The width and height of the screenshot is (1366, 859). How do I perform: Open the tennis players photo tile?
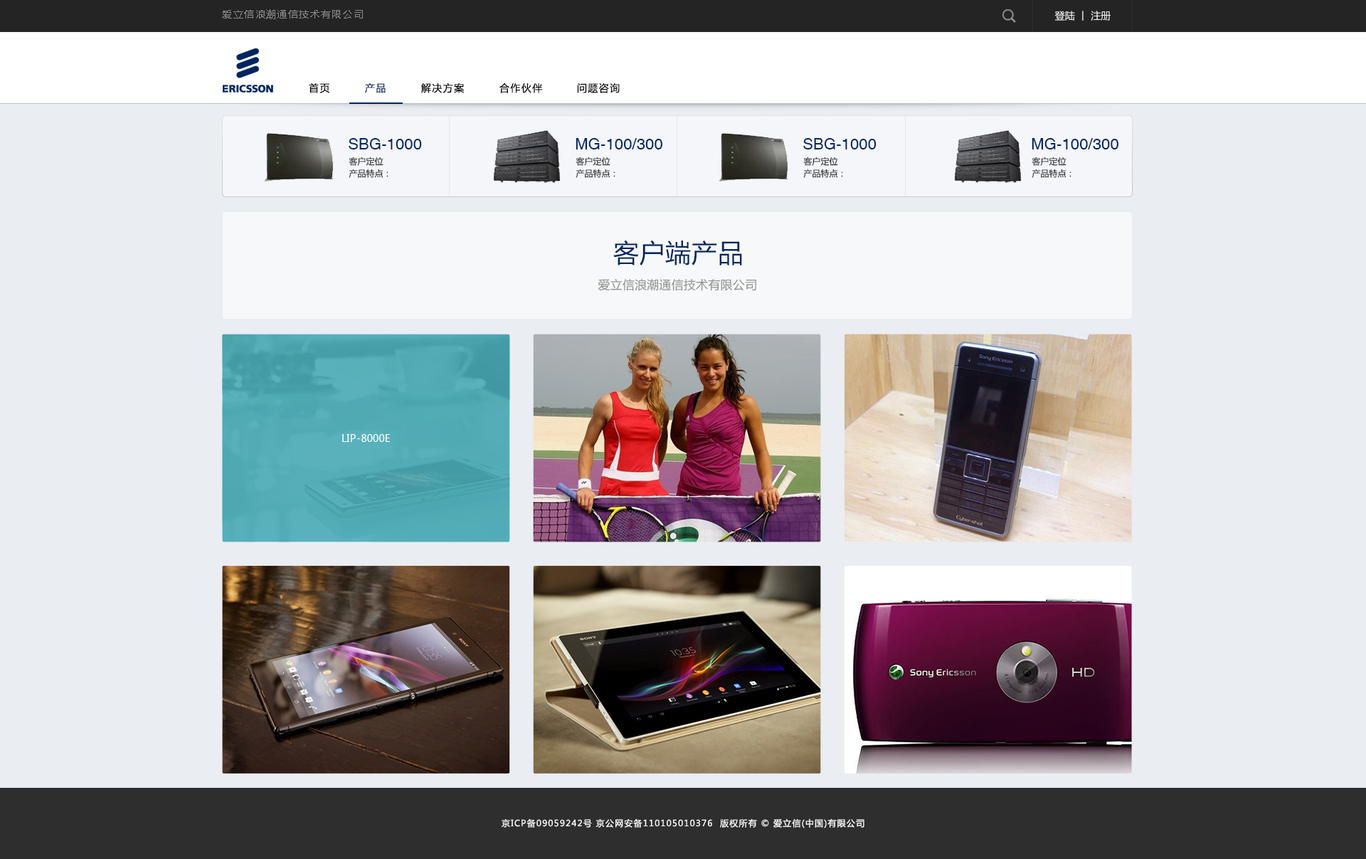coord(677,438)
